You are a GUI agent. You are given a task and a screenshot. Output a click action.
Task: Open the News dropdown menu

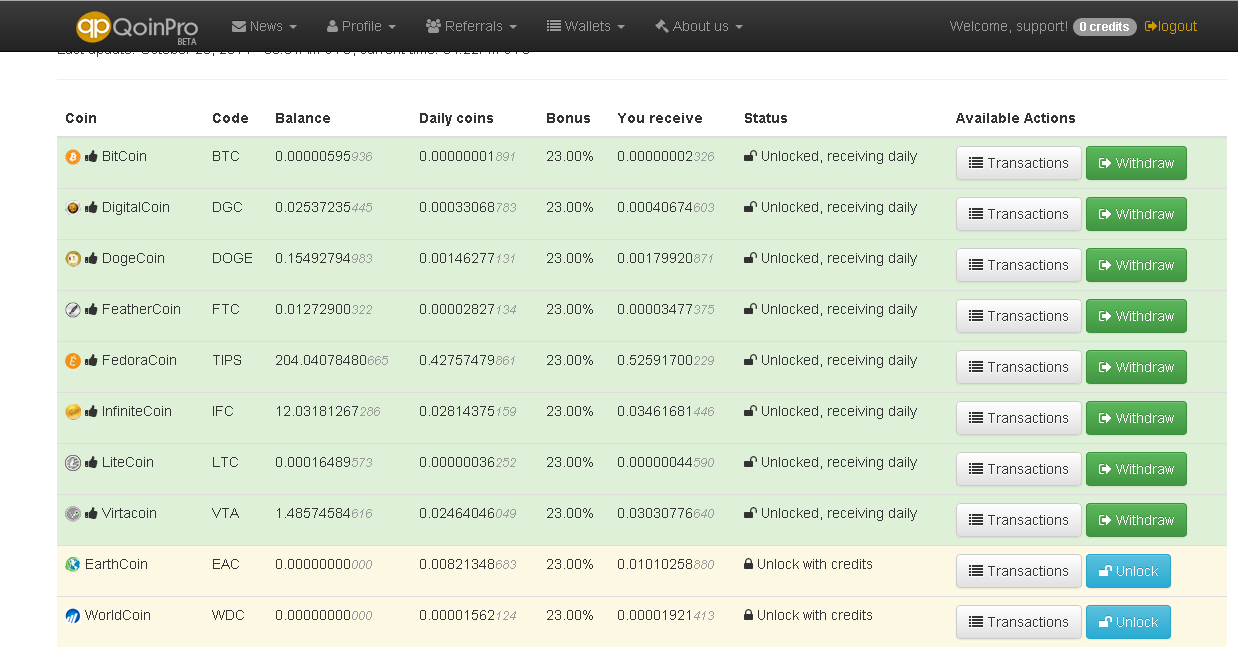click(264, 26)
